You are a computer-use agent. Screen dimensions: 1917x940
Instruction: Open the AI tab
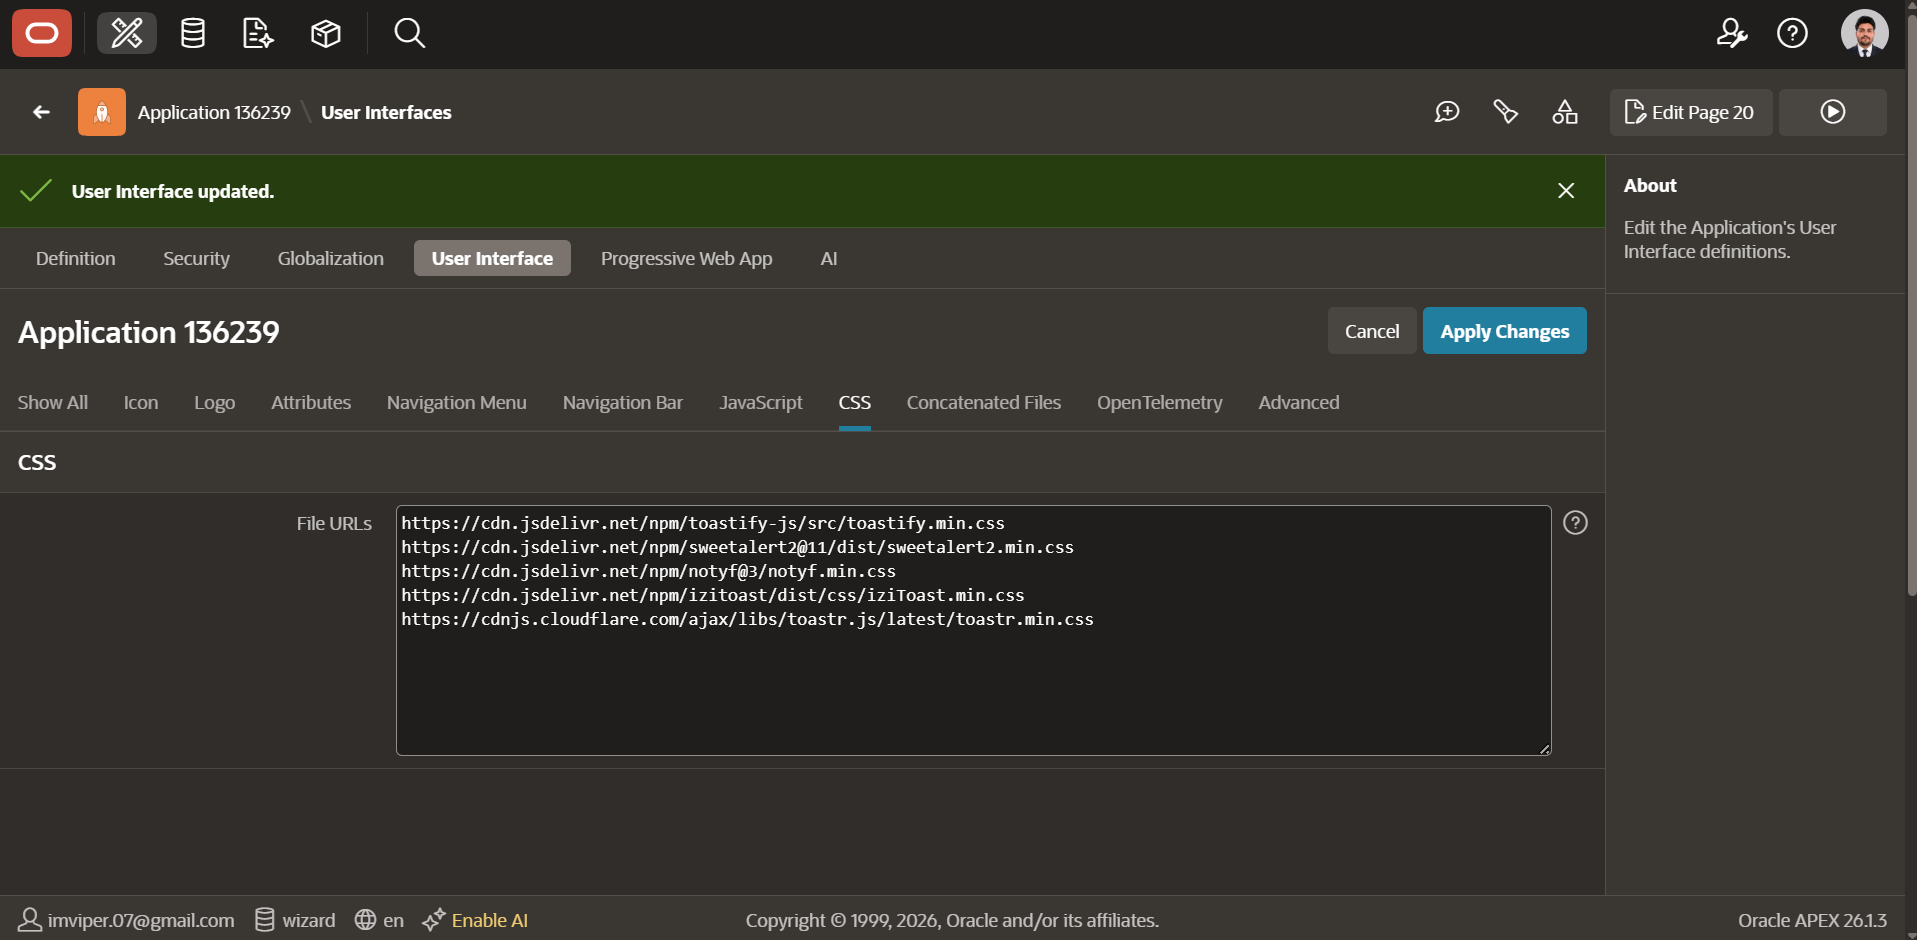tap(829, 258)
